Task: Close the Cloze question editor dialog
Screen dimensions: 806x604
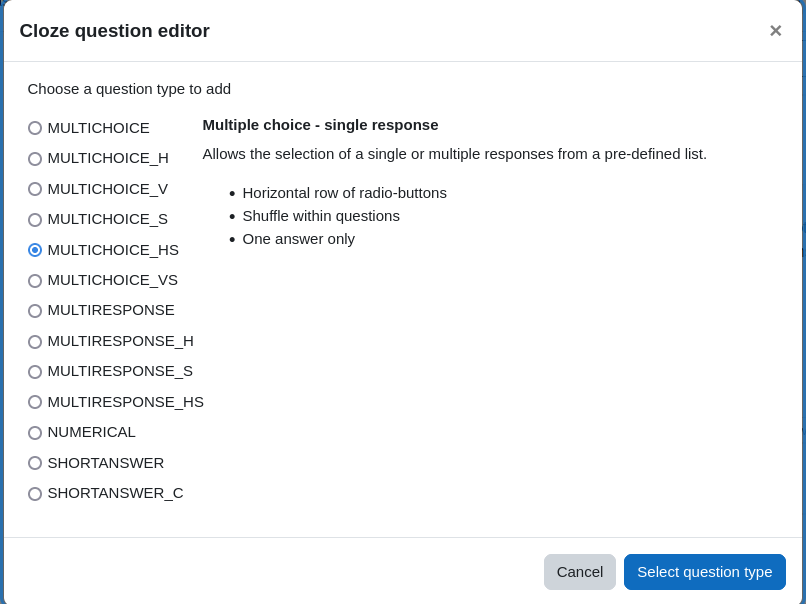Action: tap(776, 31)
